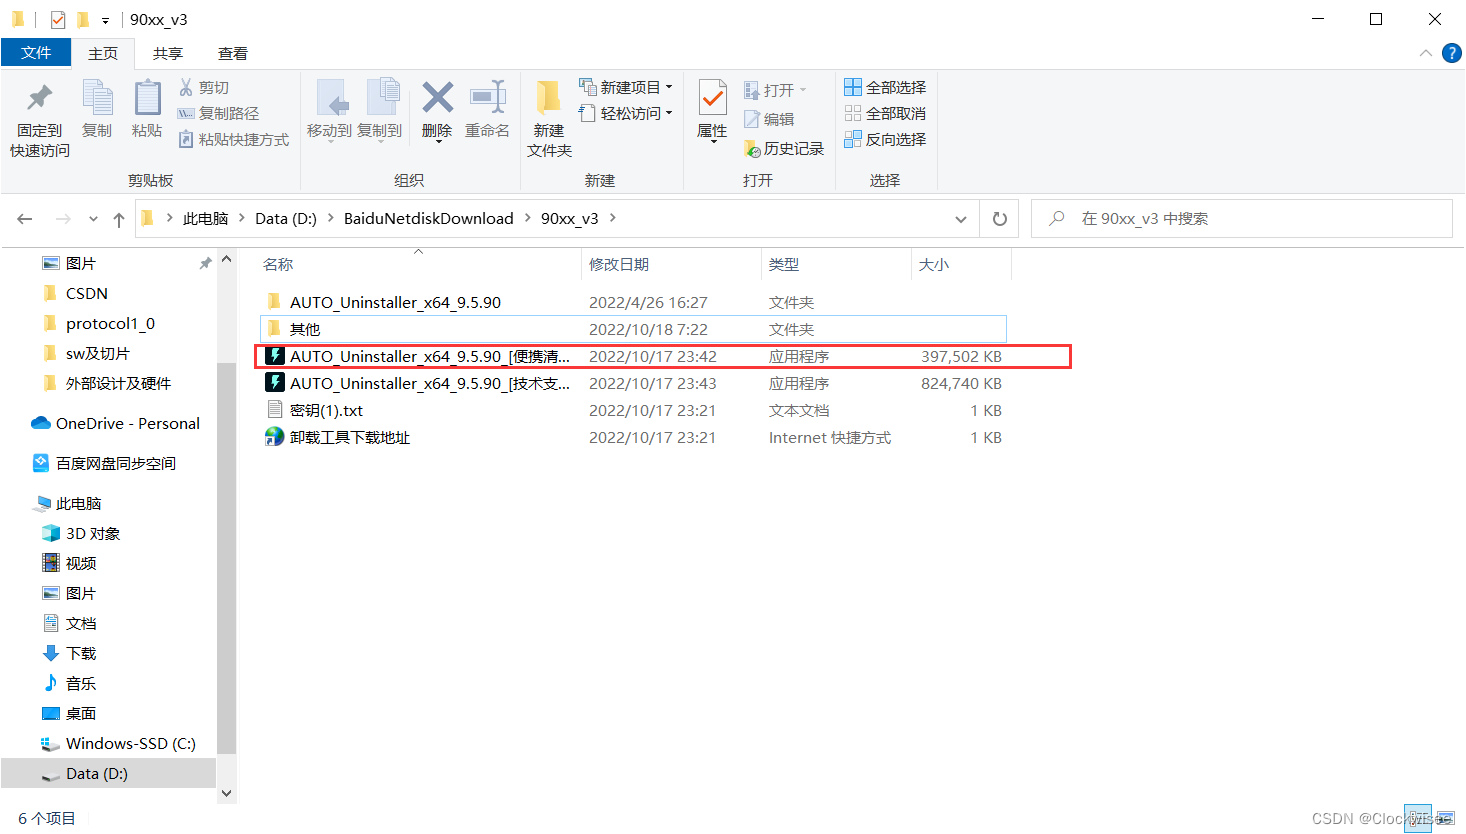Click the title bar properties checkmark icon
This screenshot has height=834, width=1466.
pyautogui.click(x=58, y=19)
